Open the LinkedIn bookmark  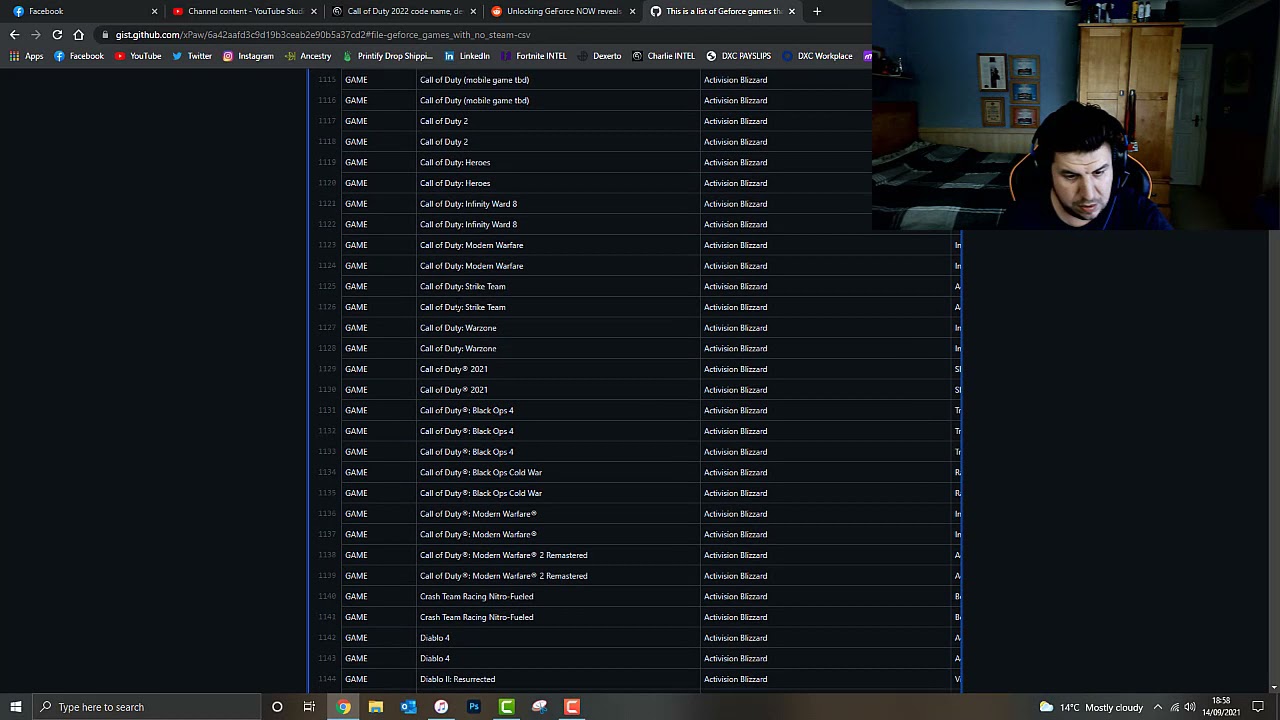(x=467, y=56)
